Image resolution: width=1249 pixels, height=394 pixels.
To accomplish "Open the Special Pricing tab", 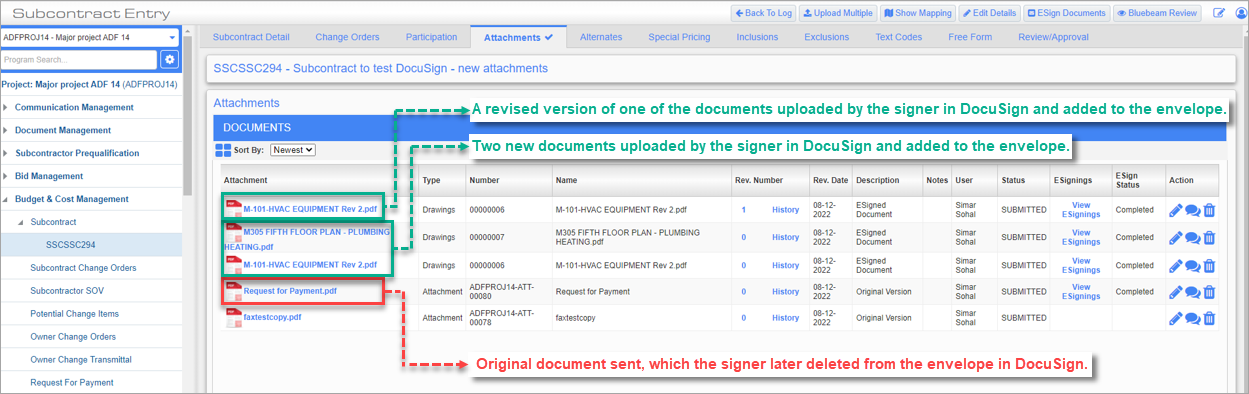I will [679, 37].
